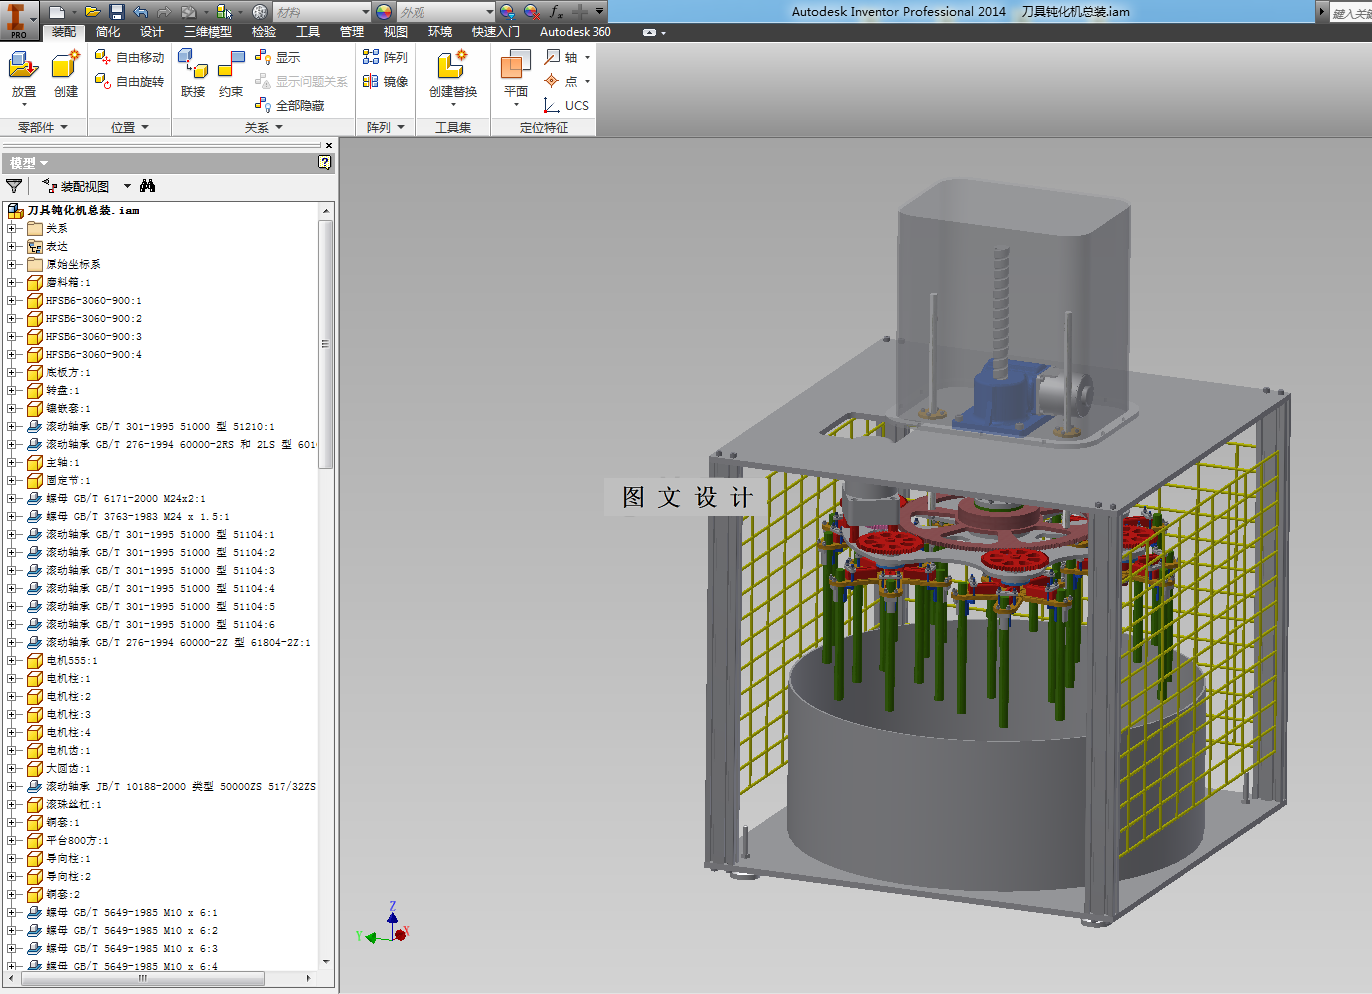Click the 镜像 (Mirror) tool
The width and height of the screenshot is (1372, 994).
[385, 81]
